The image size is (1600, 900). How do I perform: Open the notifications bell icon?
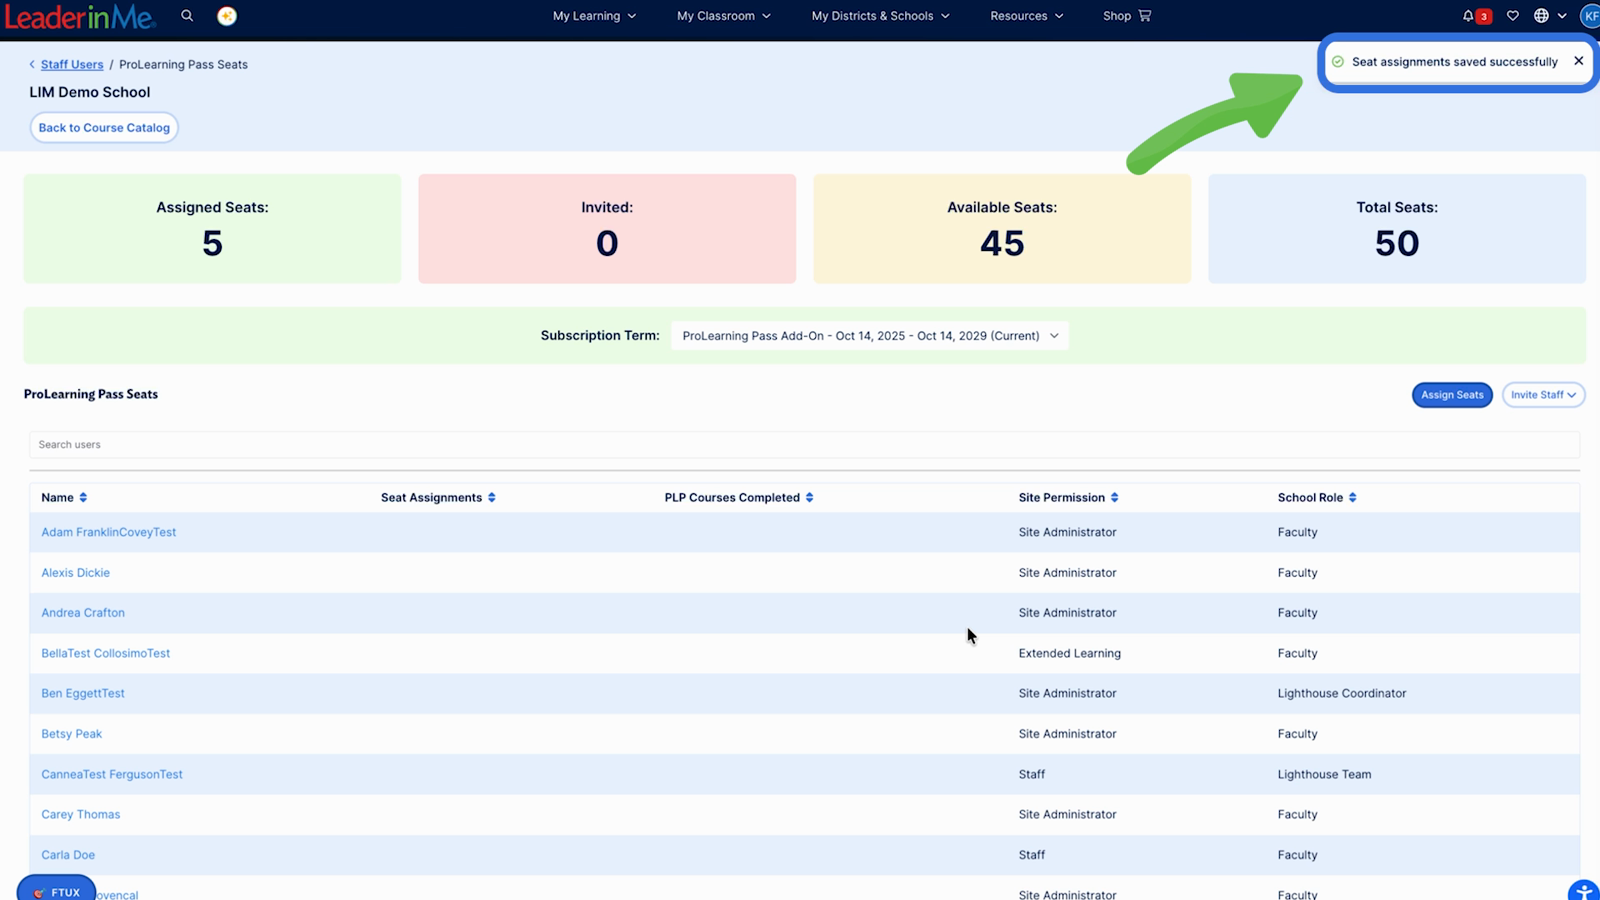[x=1468, y=16]
